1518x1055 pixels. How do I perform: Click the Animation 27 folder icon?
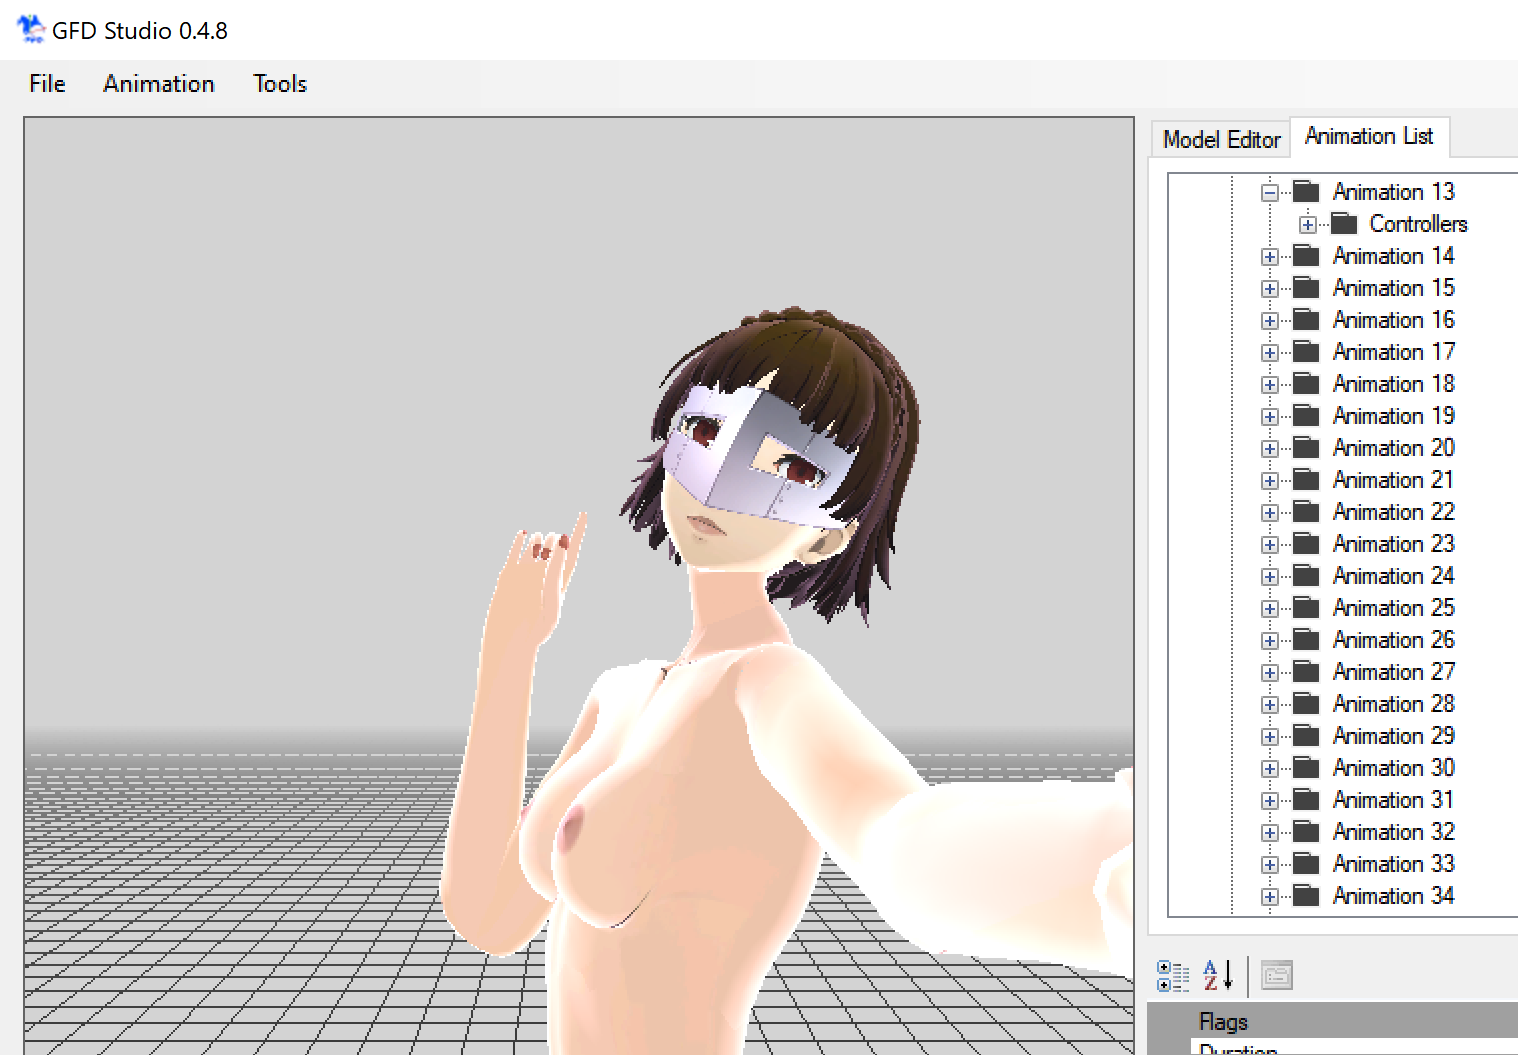[1306, 671]
